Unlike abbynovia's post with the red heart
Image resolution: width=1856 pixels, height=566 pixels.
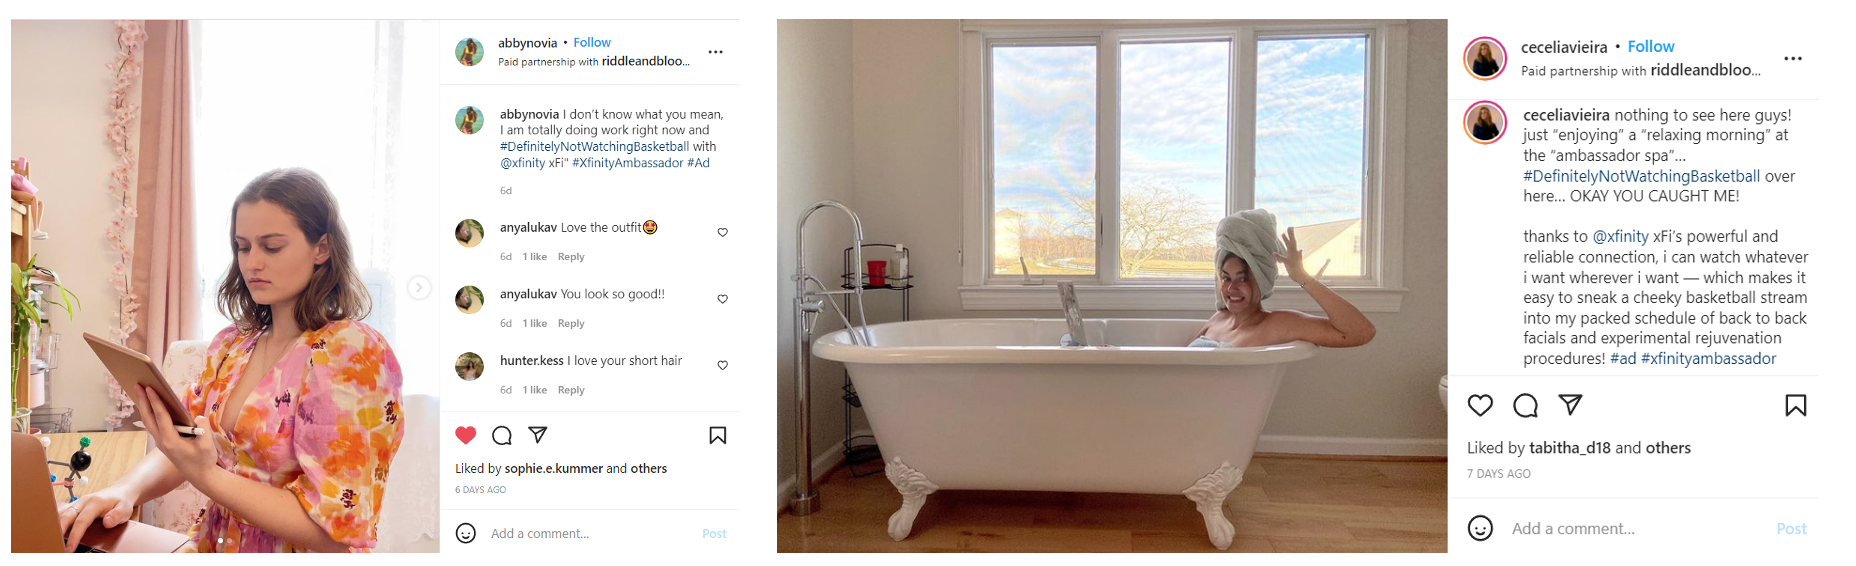tap(466, 435)
